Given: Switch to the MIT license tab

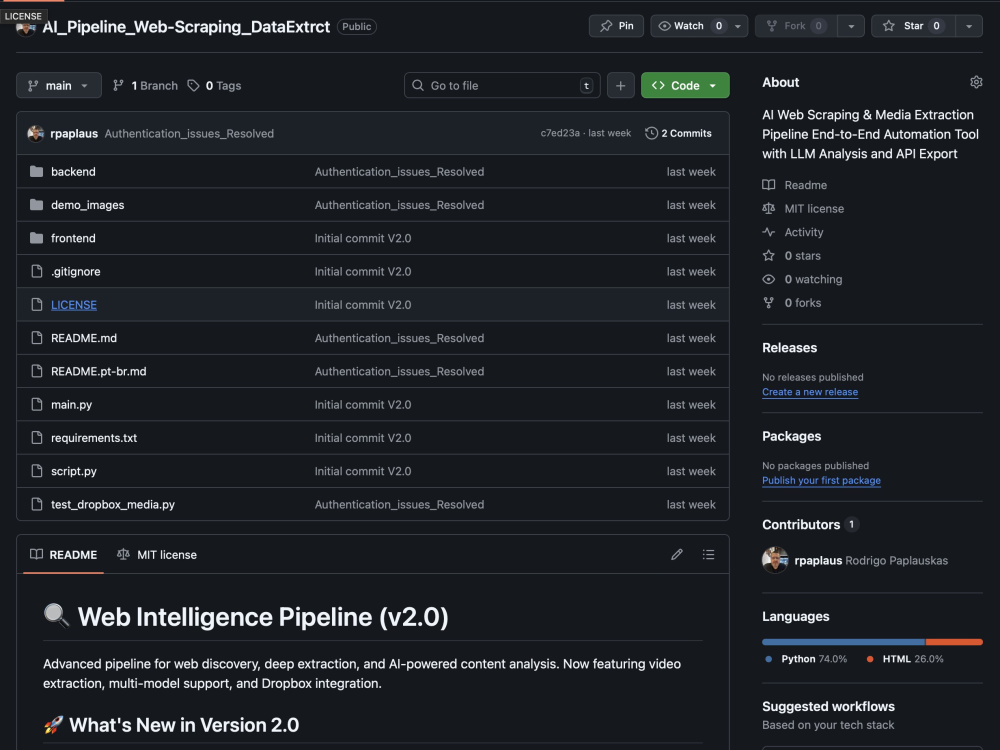Looking at the screenshot, I should tap(157, 555).
